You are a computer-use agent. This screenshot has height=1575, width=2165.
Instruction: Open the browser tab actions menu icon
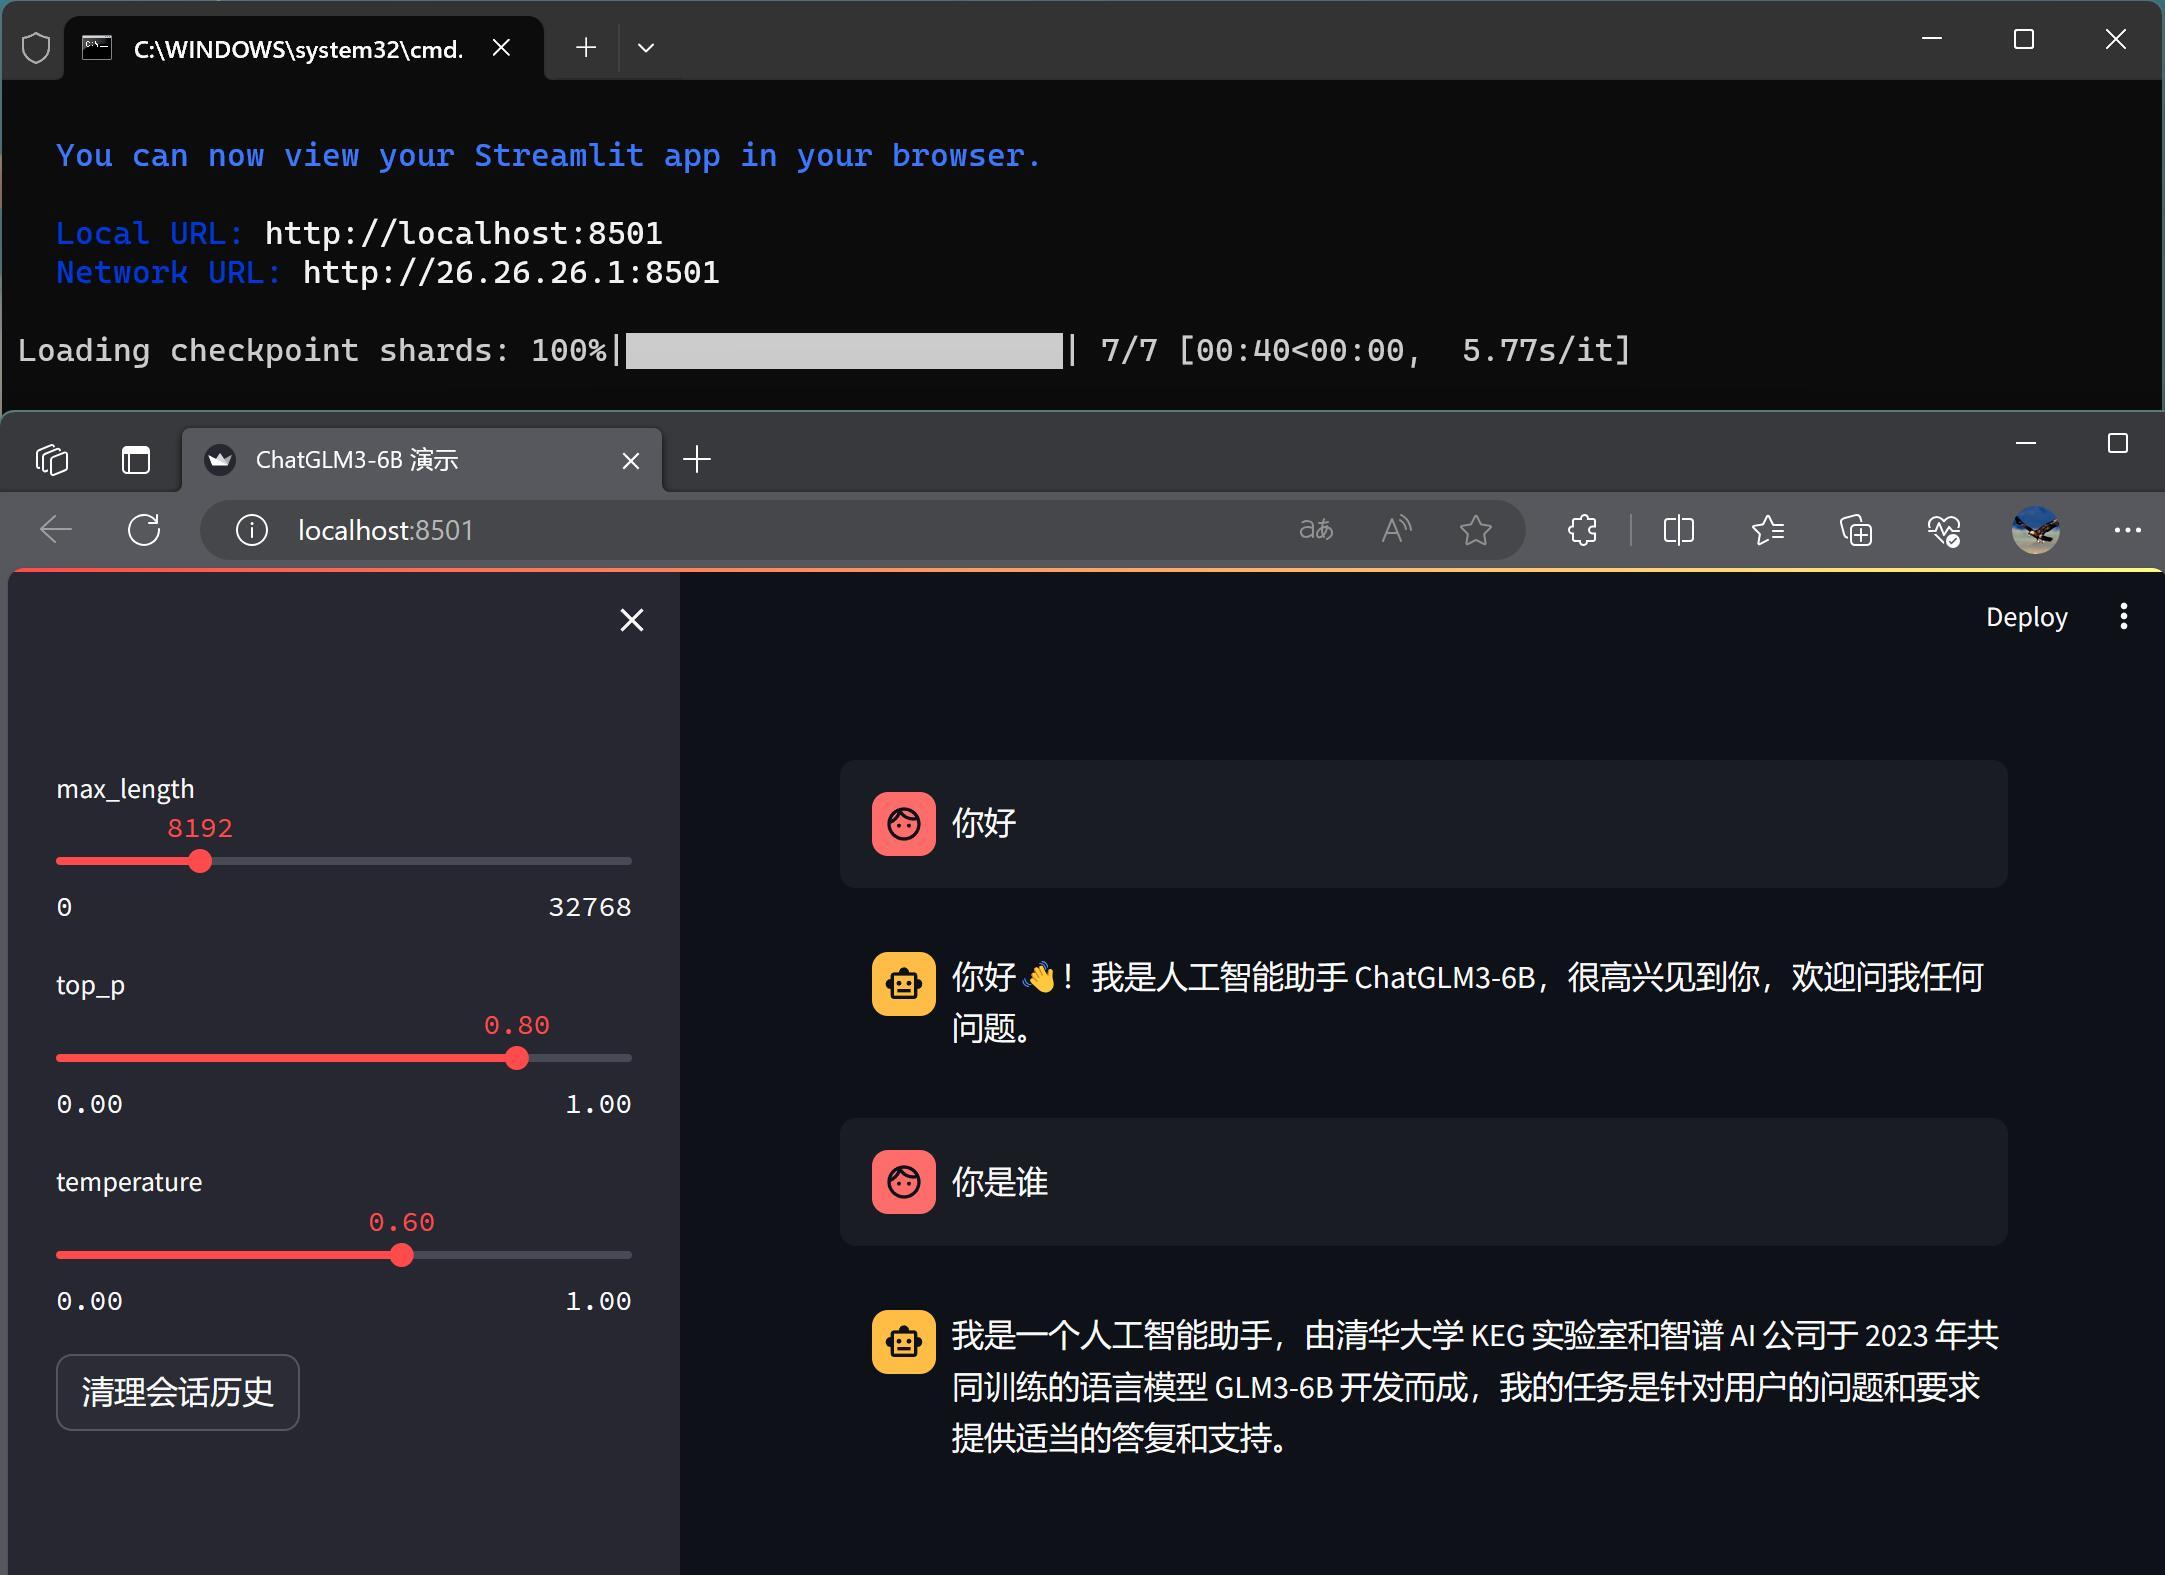(136, 460)
